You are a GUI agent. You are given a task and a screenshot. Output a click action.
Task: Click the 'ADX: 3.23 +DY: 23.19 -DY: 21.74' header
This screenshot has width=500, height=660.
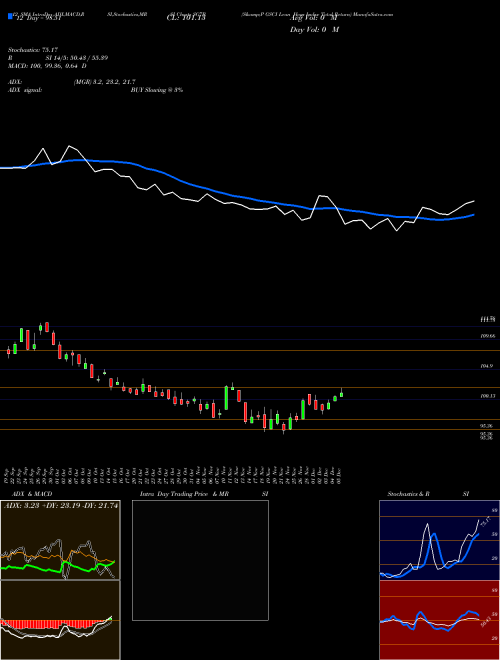click(61, 506)
